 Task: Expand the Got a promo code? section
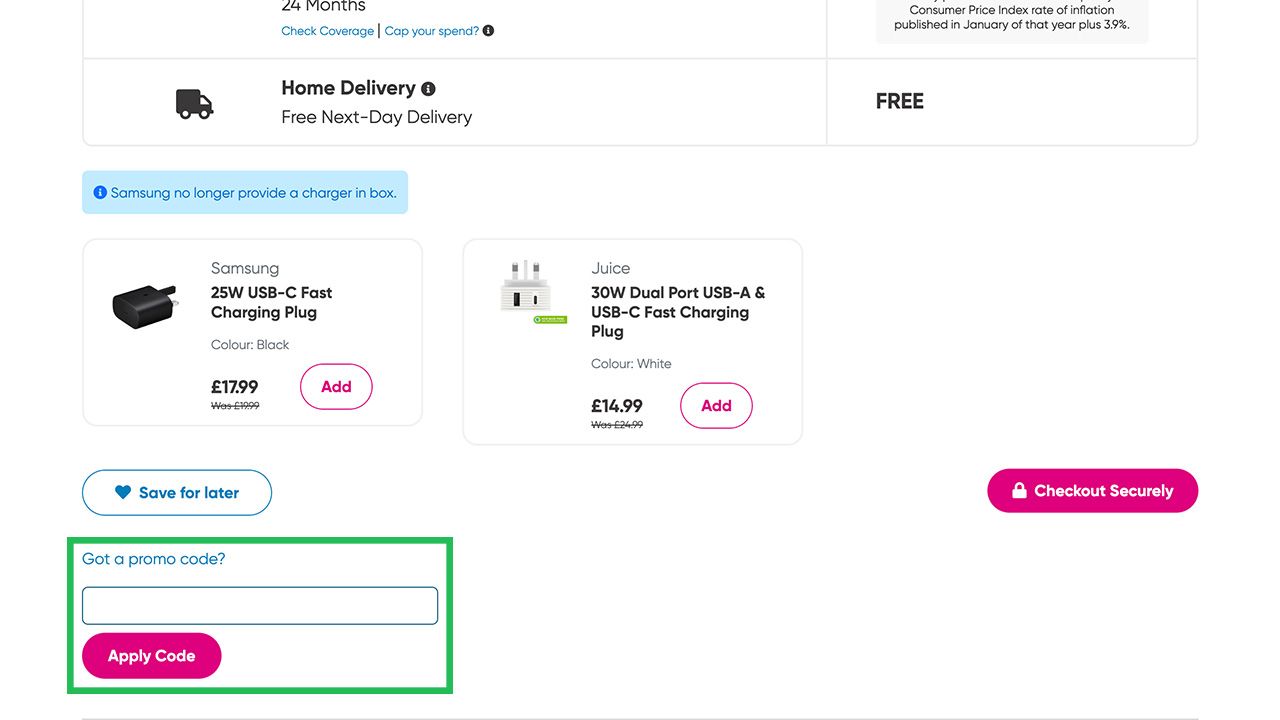click(x=154, y=559)
